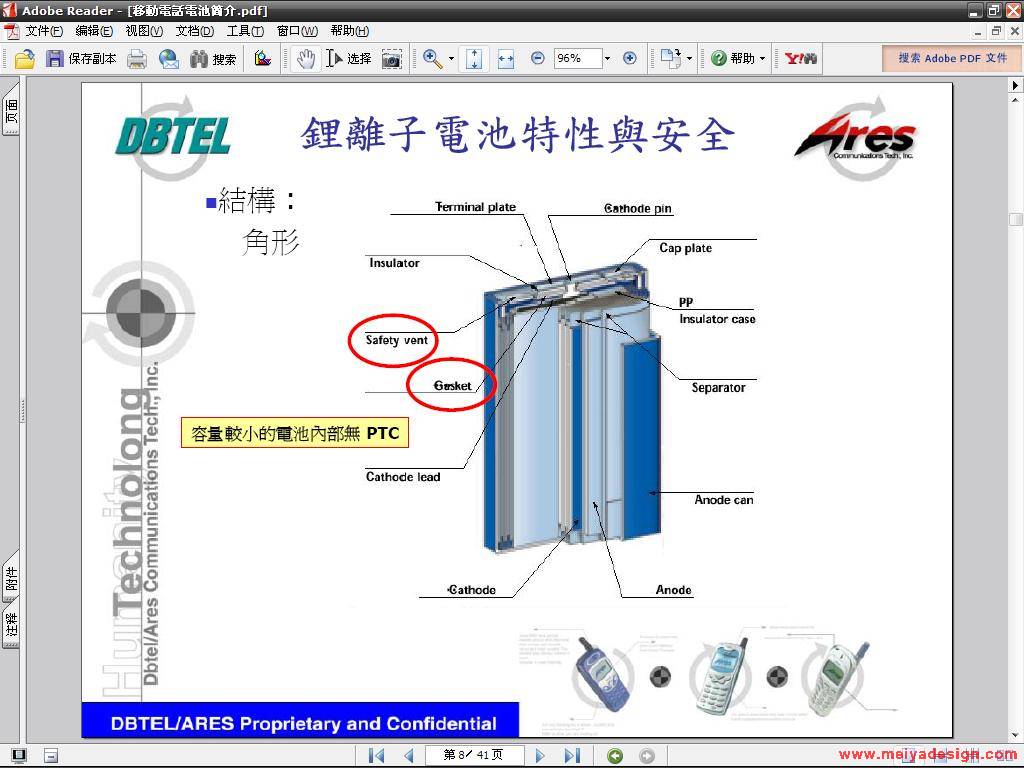Click the single page layout icon
The image size is (1024, 768).
coord(51,756)
